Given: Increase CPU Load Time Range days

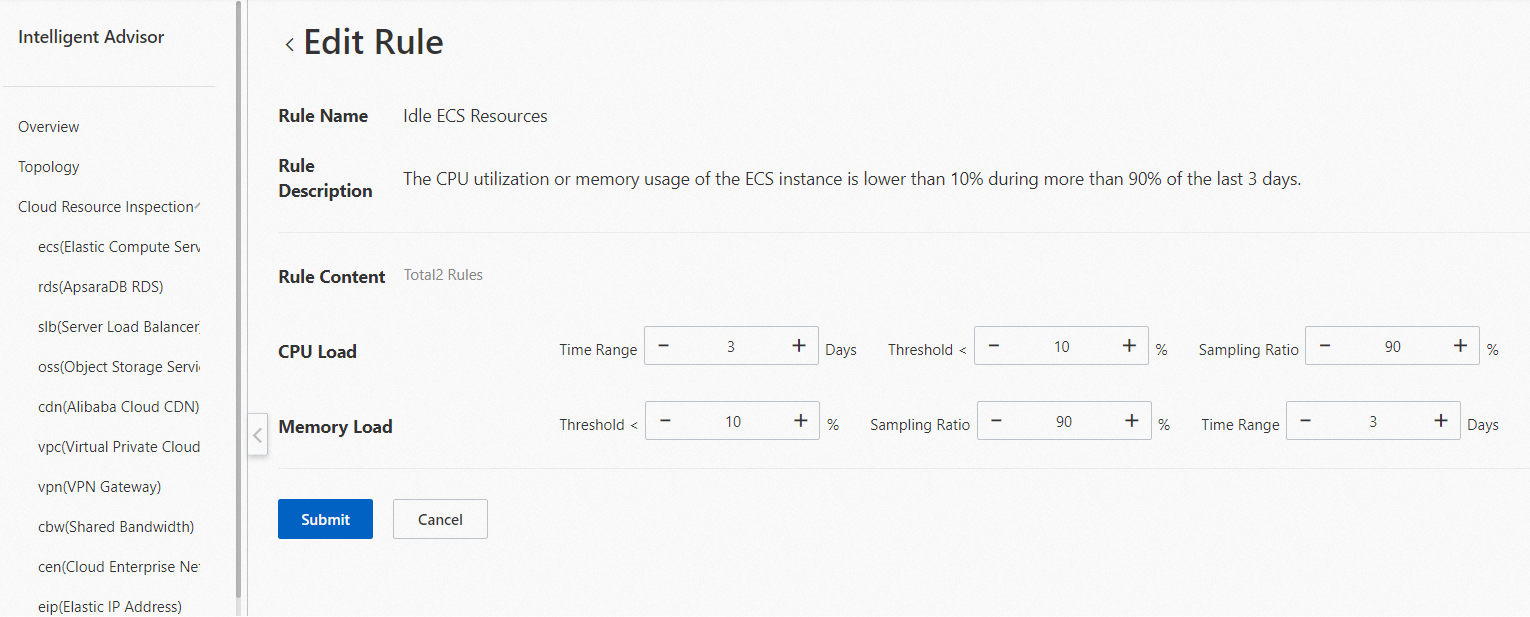Looking at the screenshot, I should click(799, 346).
